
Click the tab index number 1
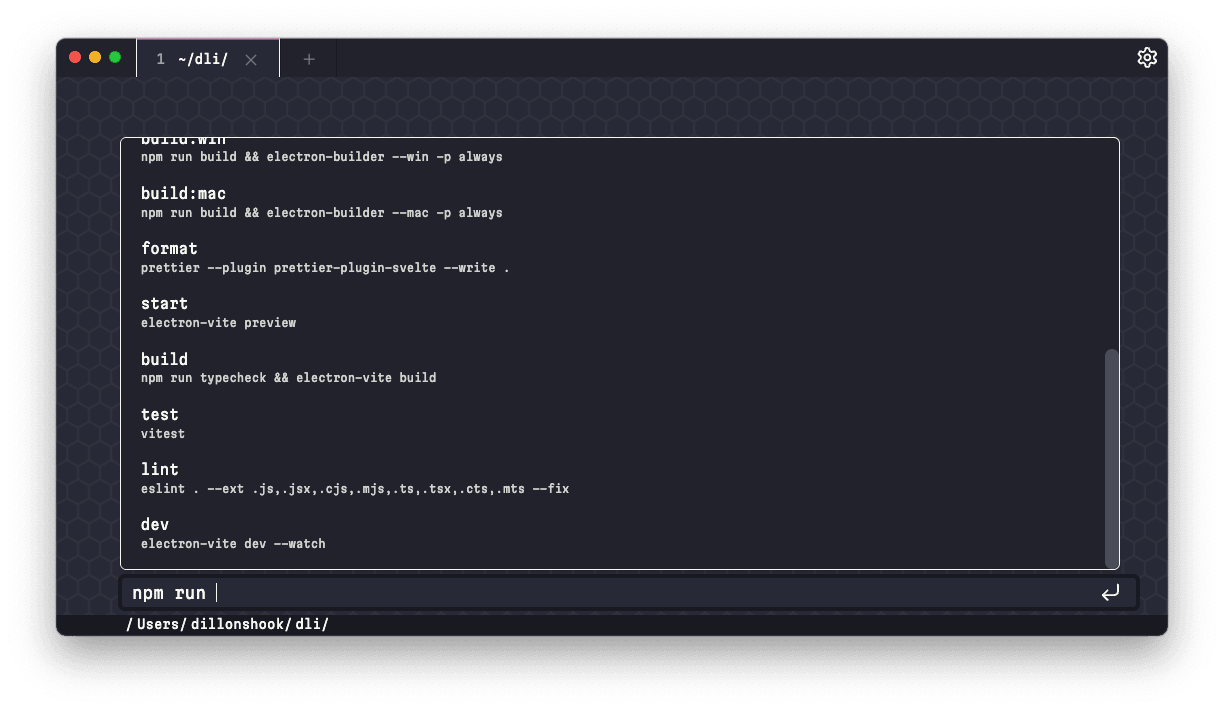(160, 58)
